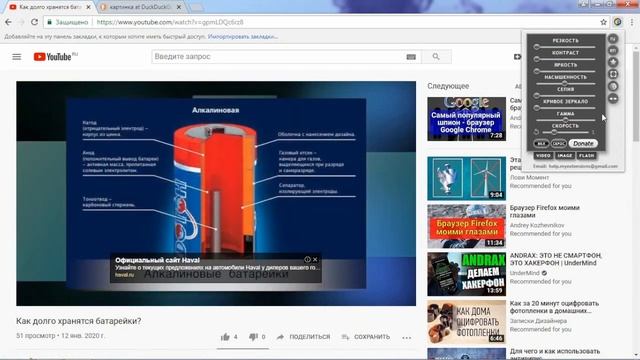The height and width of the screenshot is (360, 640).
Task: Click the secure 'Защищено' site info lock
Action: click(67, 22)
